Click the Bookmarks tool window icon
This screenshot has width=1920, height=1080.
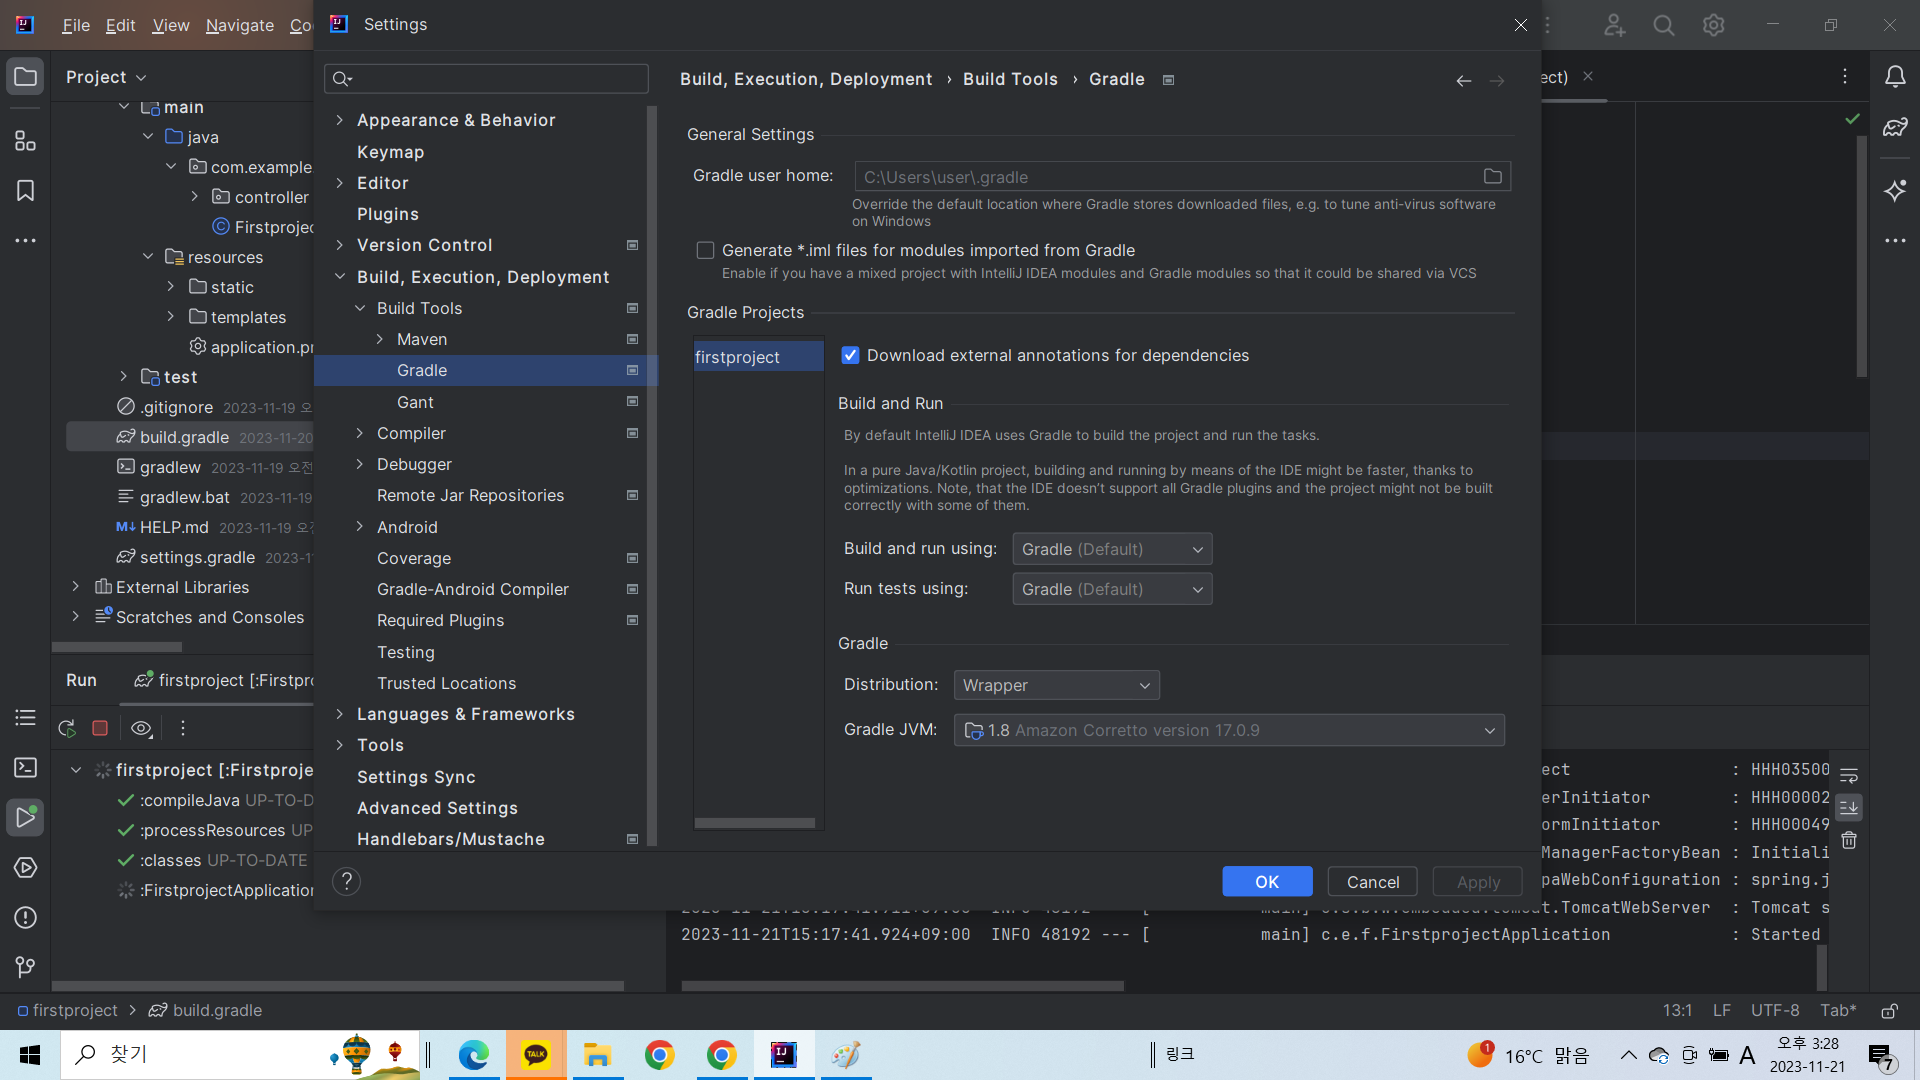coord(25,191)
